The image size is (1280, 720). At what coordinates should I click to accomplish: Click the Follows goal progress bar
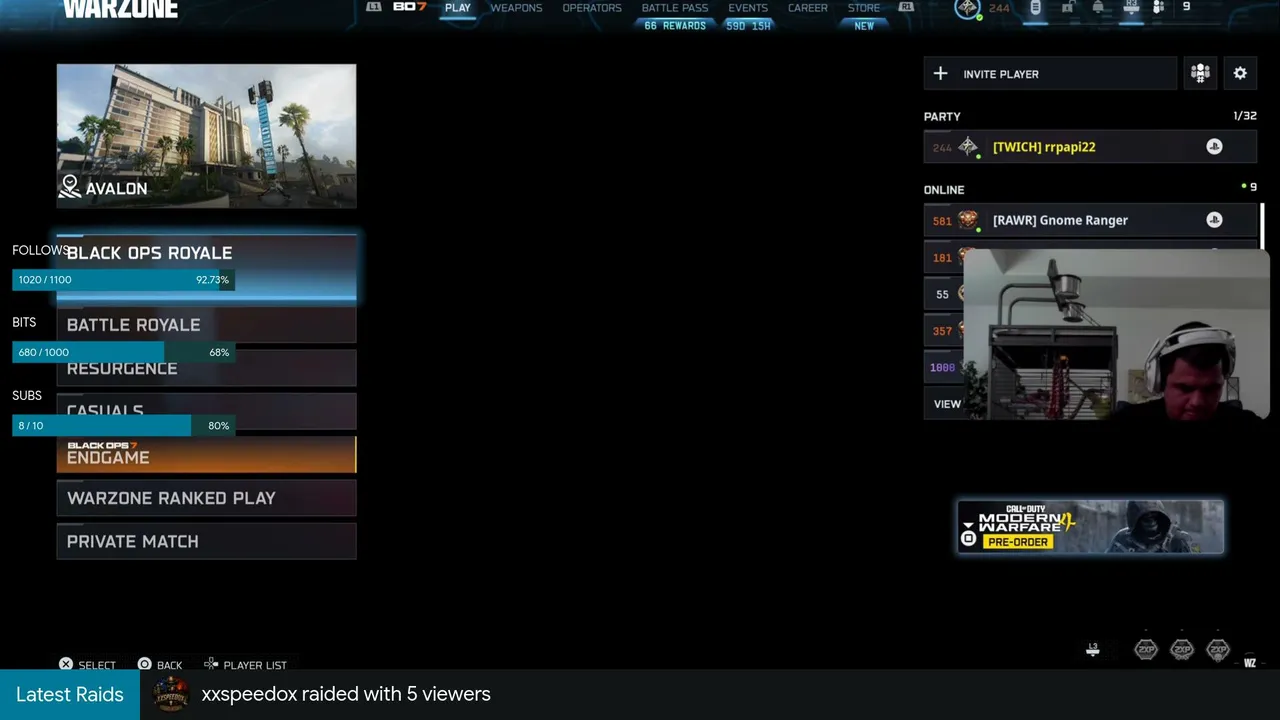point(124,280)
